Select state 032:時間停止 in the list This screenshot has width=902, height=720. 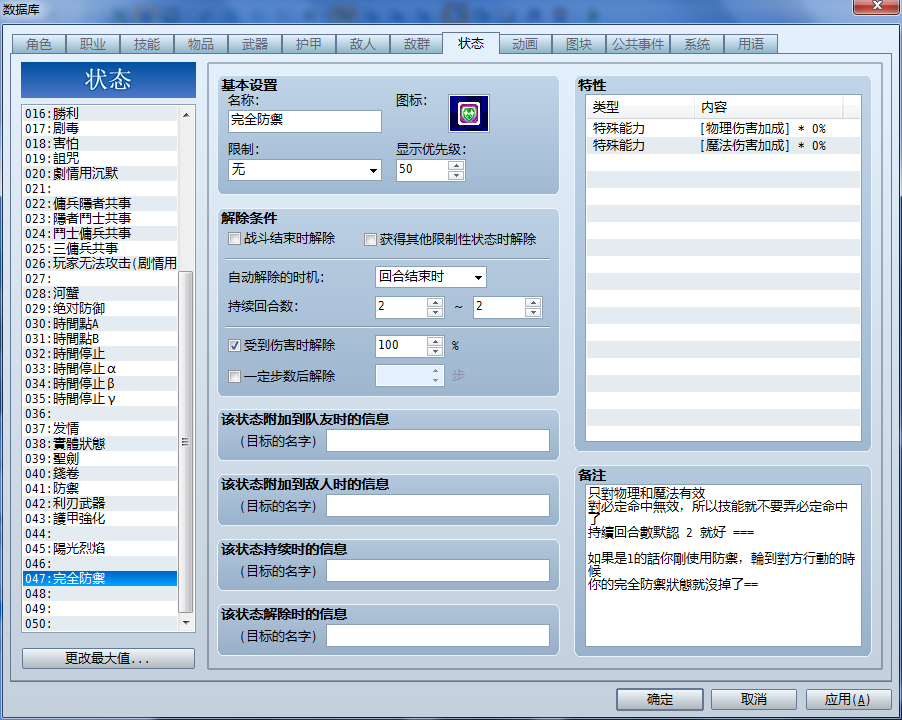click(x=100, y=353)
